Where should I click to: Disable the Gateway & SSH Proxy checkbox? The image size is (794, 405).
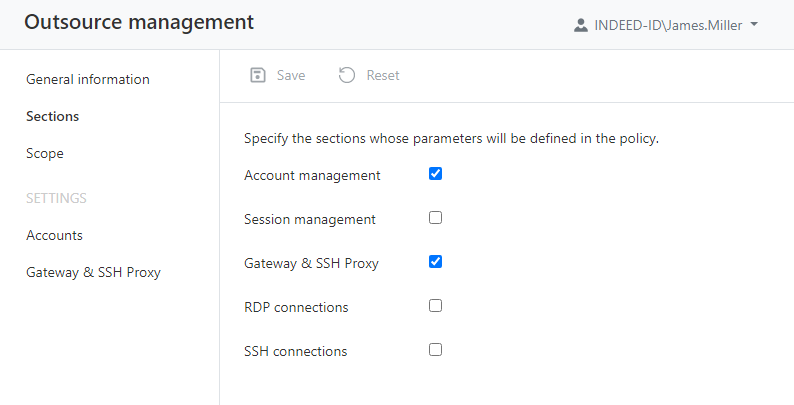pyautogui.click(x=435, y=262)
